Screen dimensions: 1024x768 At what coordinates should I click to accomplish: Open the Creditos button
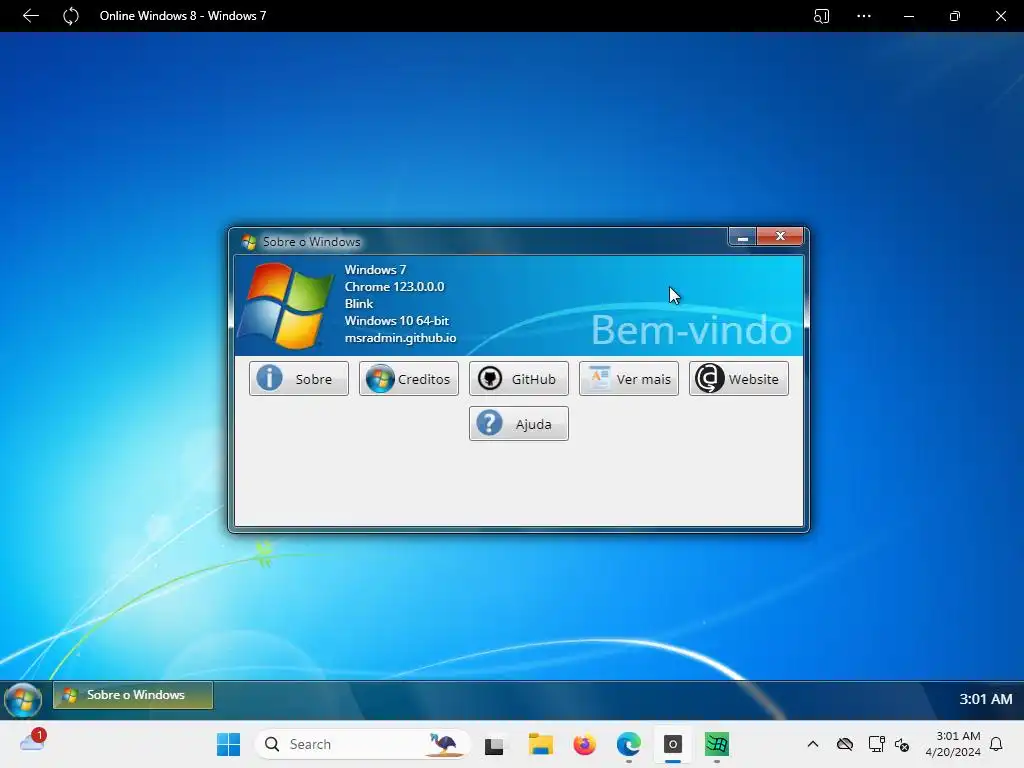(x=409, y=379)
